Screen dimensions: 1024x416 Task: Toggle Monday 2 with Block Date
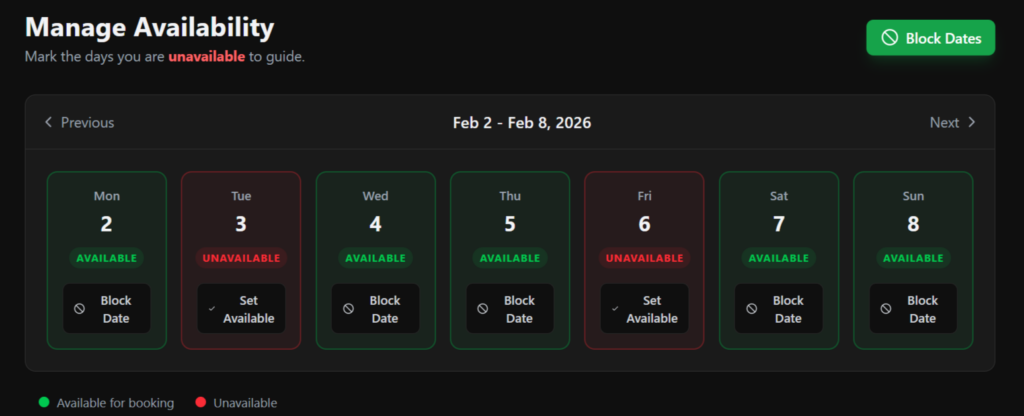coord(107,309)
